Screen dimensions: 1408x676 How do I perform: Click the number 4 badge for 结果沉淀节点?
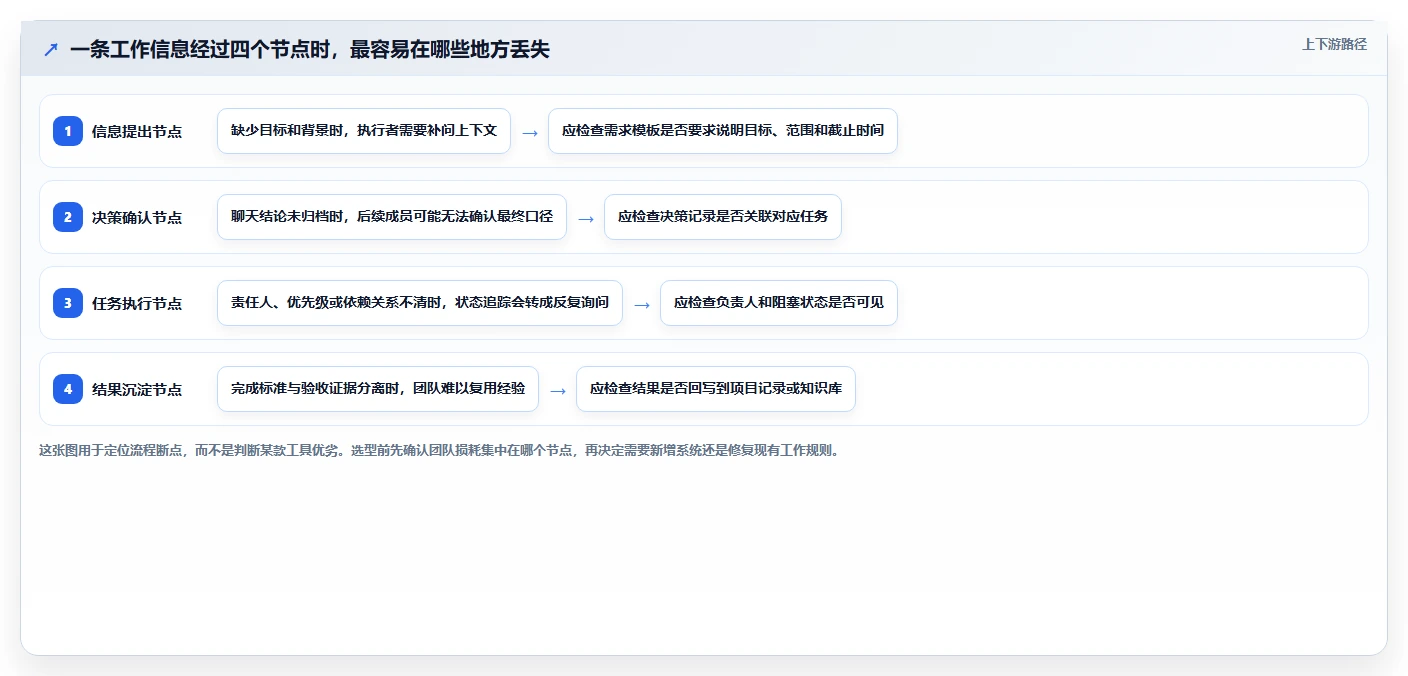tap(68, 389)
